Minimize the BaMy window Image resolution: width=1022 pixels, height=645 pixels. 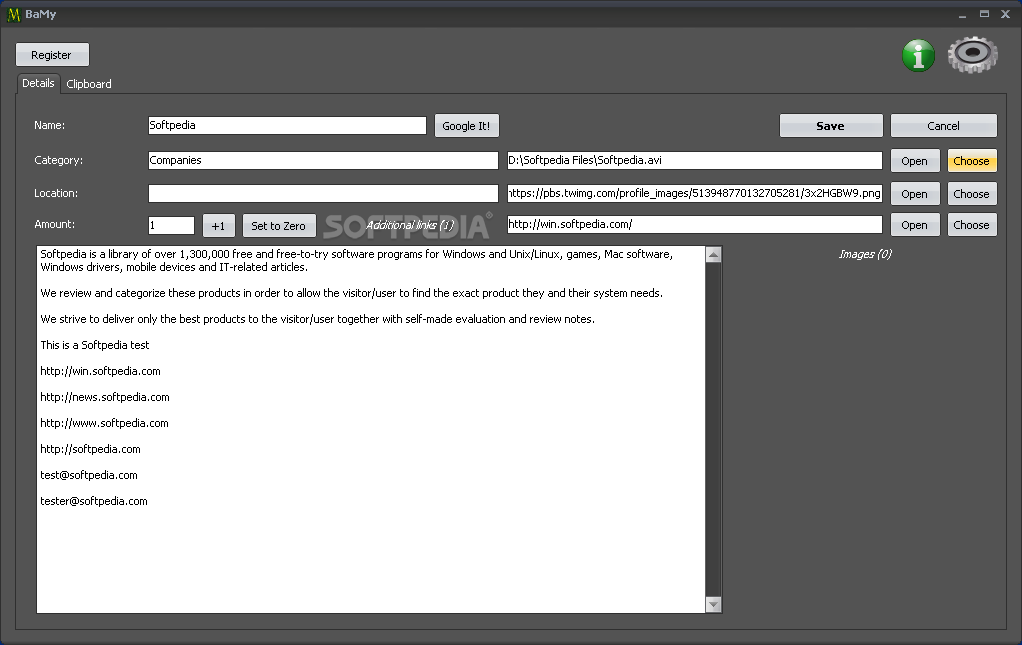click(x=962, y=14)
